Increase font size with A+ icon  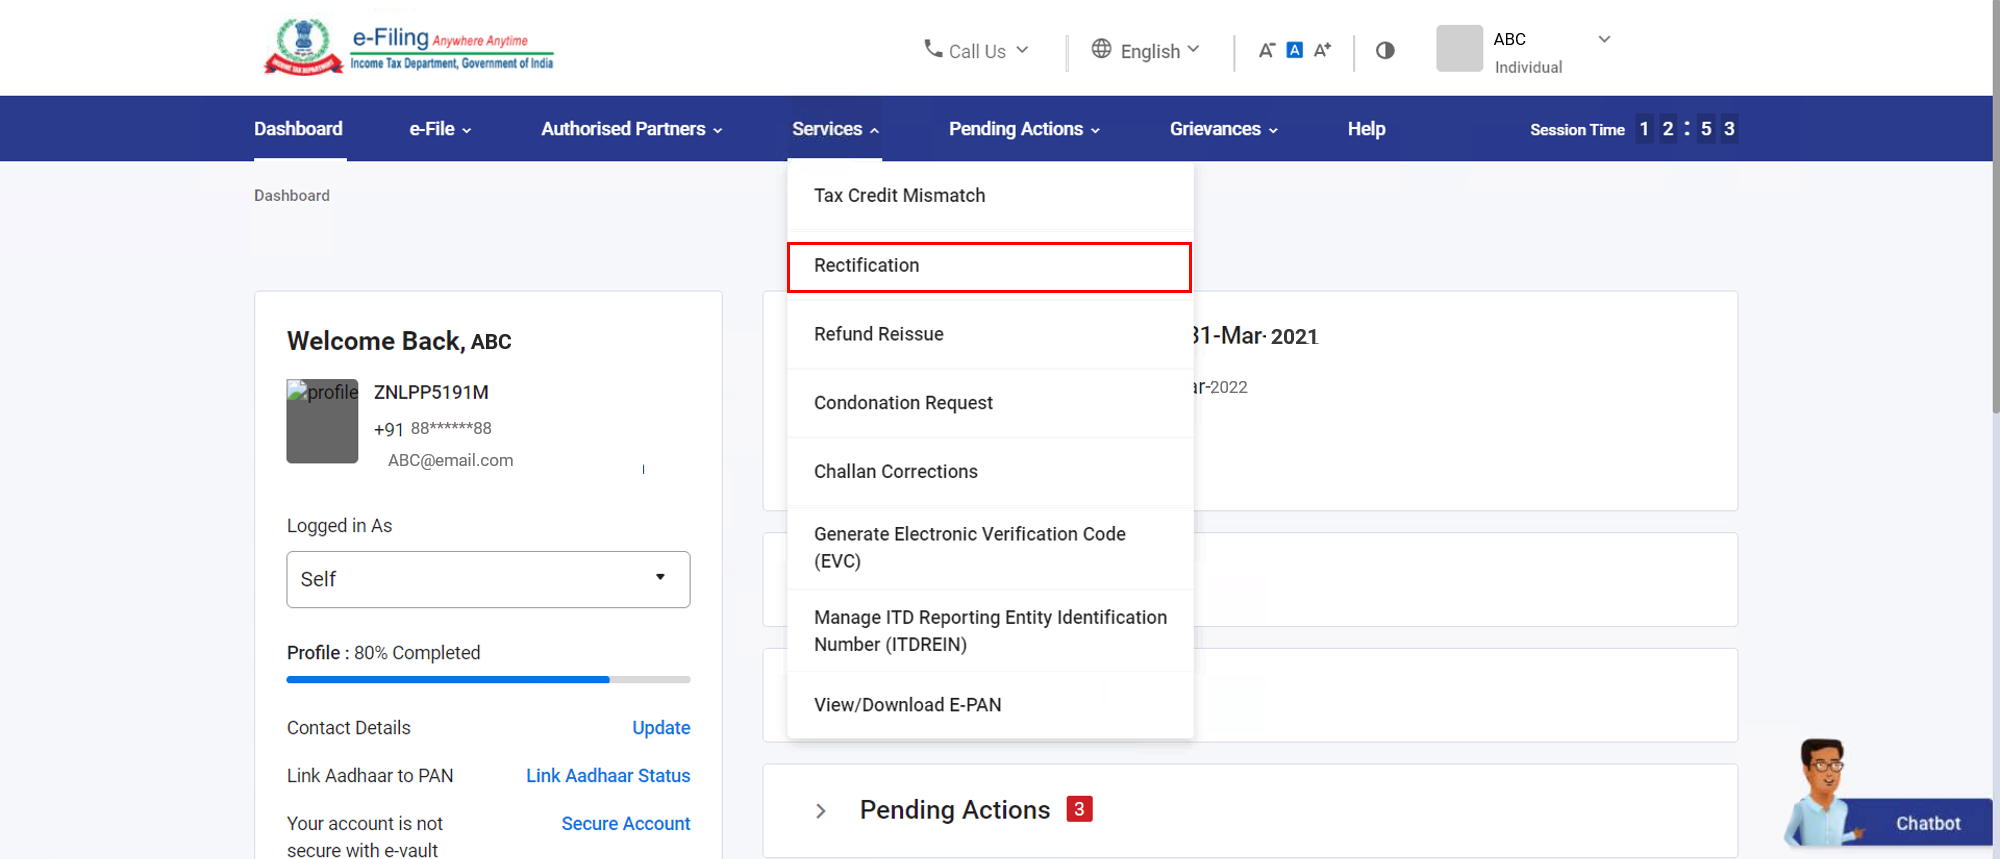point(1322,50)
